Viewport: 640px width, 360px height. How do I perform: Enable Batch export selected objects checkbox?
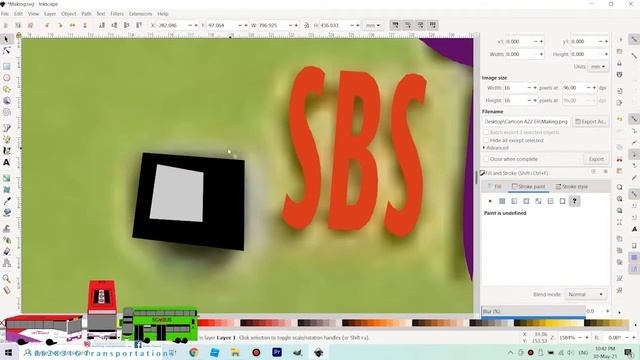[486, 132]
